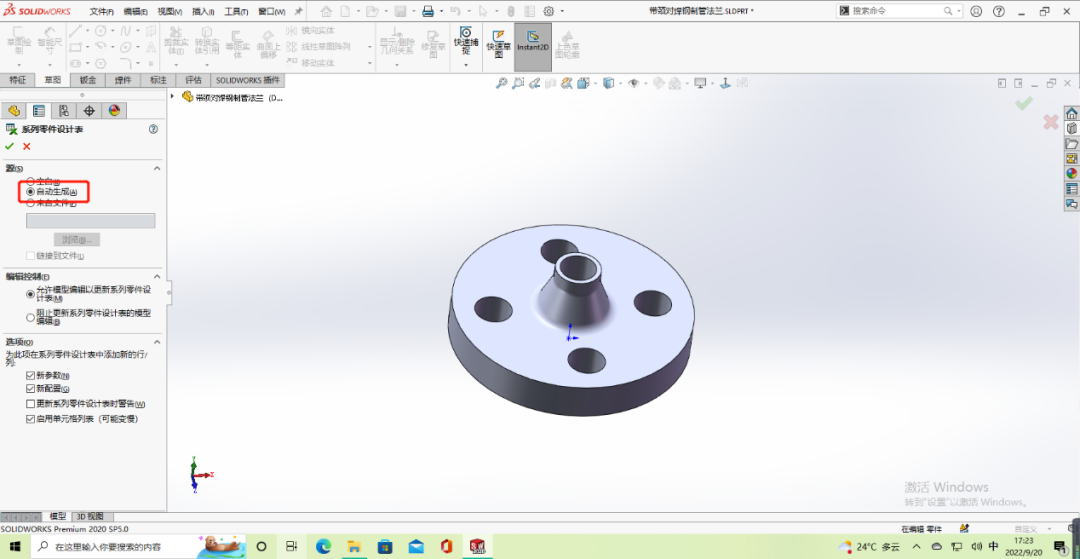Open the FeatureManager design tree tab
The image size is (1080, 559).
pyautogui.click(x=13, y=111)
